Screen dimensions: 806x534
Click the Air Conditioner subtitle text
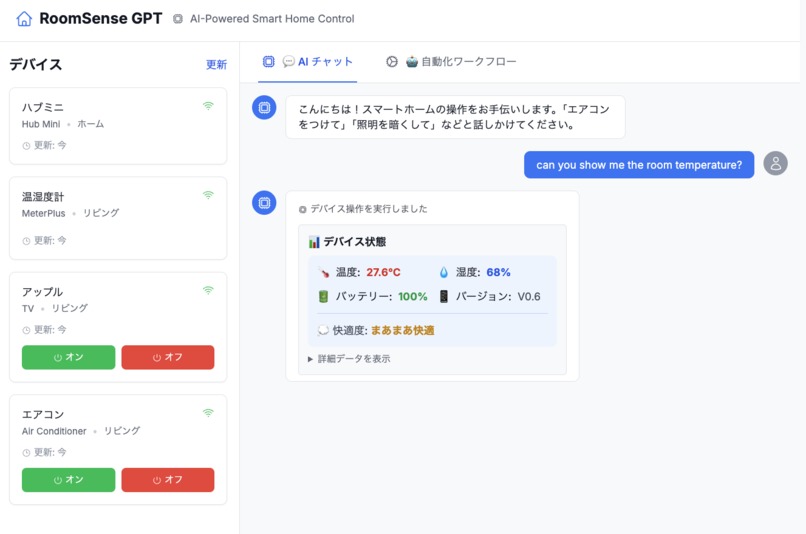(x=54, y=431)
